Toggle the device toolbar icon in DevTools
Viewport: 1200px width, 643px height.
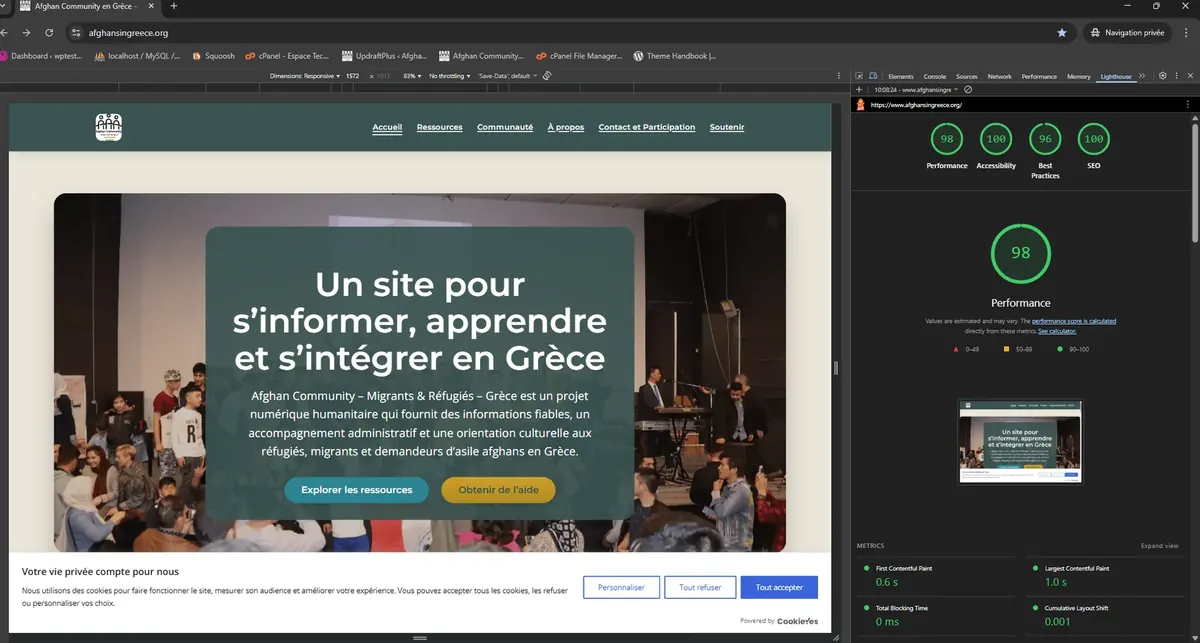coord(873,76)
